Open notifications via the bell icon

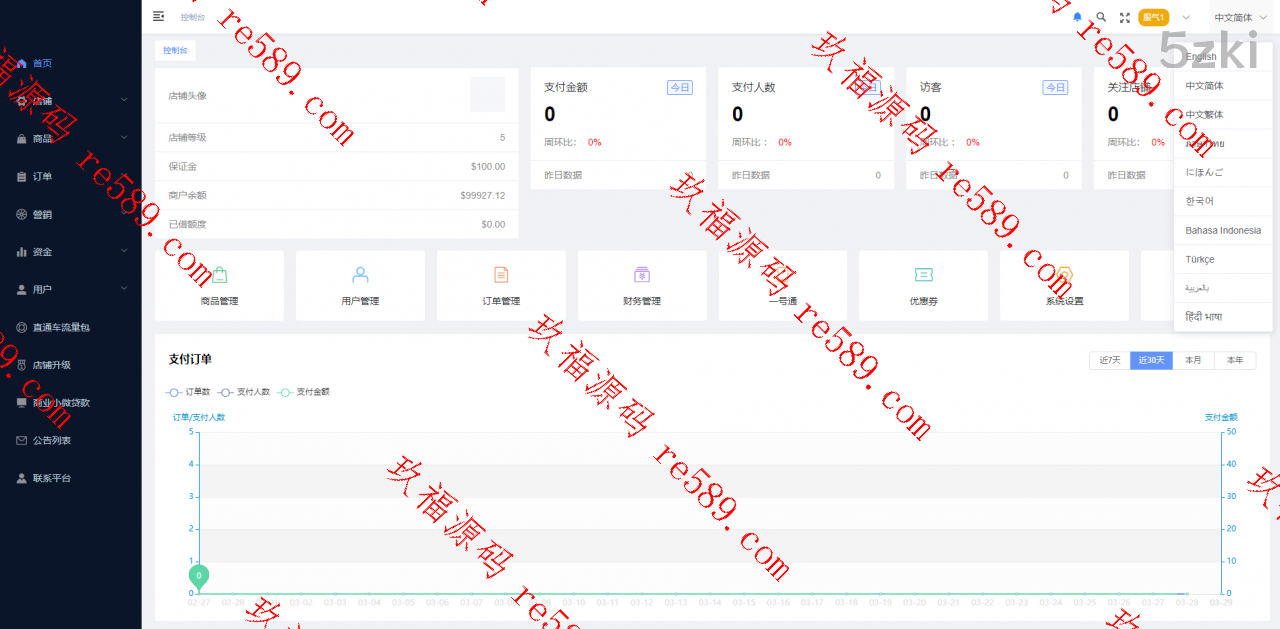click(x=1077, y=17)
